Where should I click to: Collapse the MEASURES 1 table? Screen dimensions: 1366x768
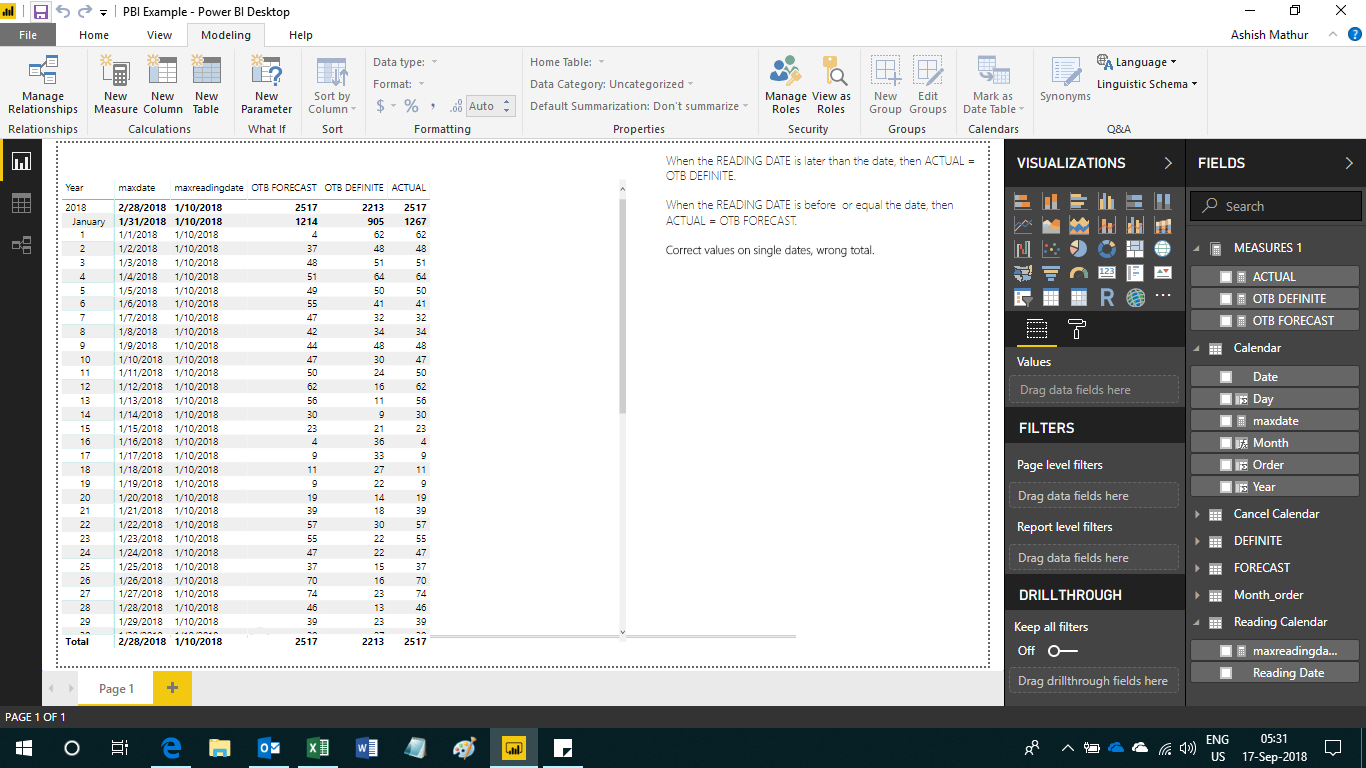1198,248
